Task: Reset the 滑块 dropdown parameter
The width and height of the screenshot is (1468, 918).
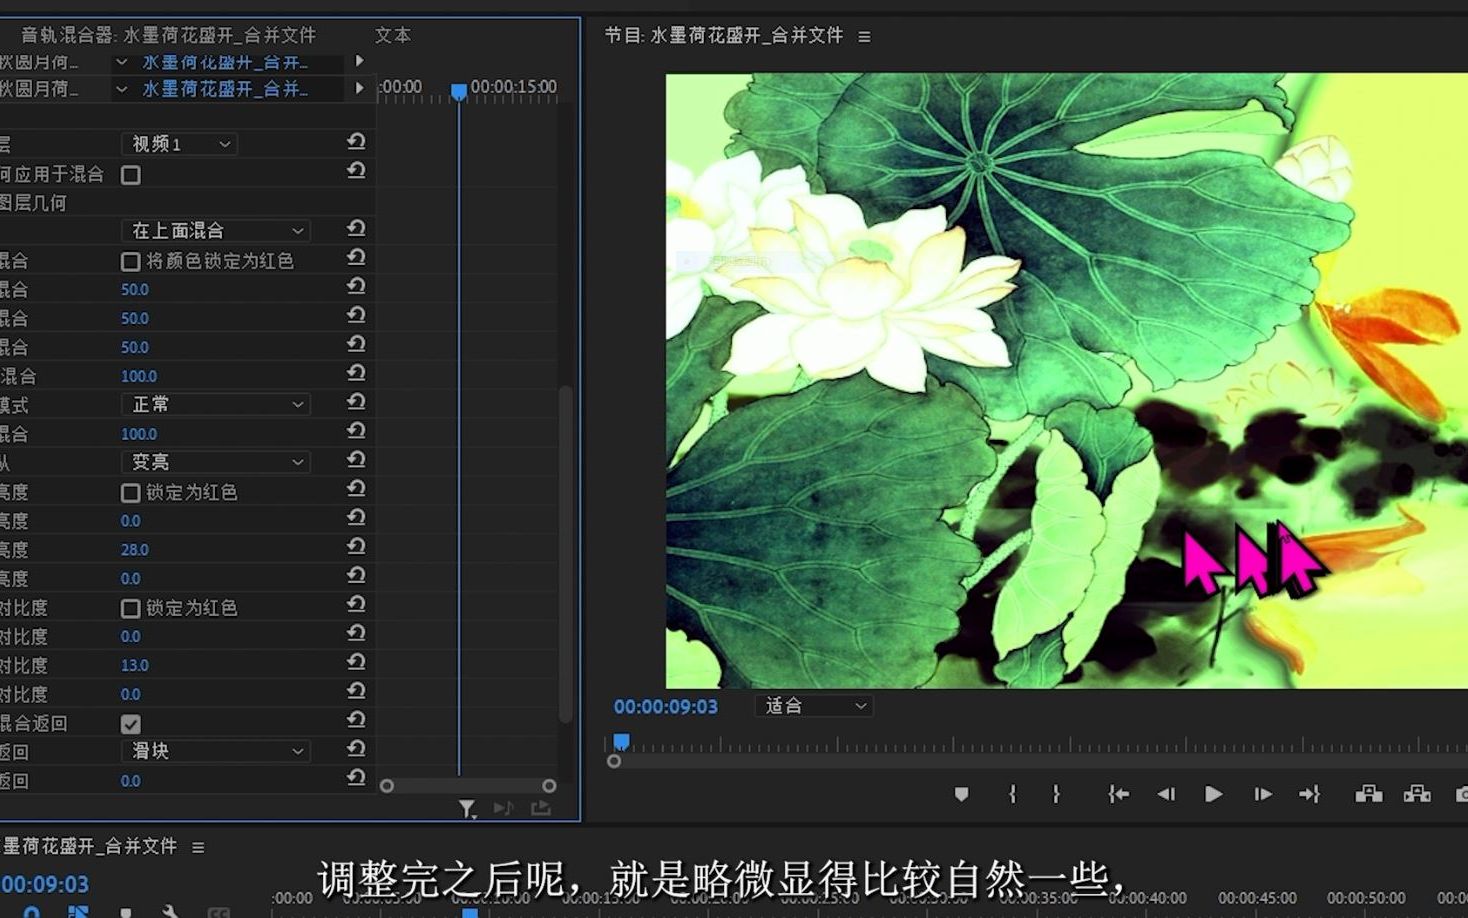Action: tap(356, 749)
